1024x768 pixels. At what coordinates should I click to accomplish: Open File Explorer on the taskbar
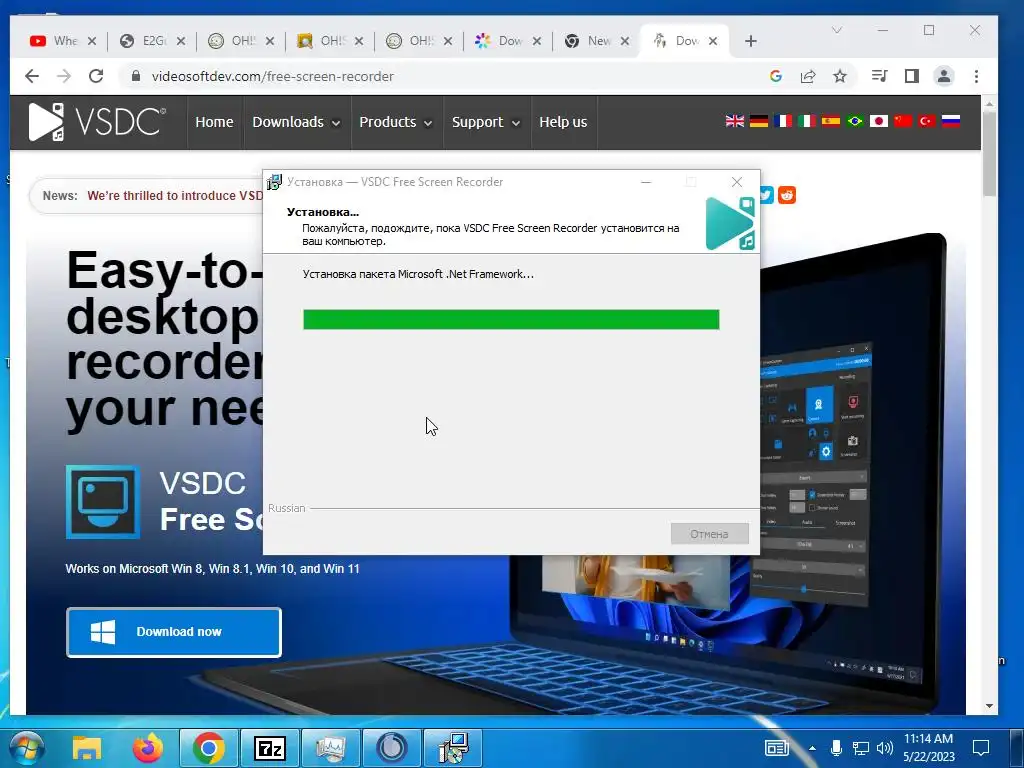pos(87,748)
